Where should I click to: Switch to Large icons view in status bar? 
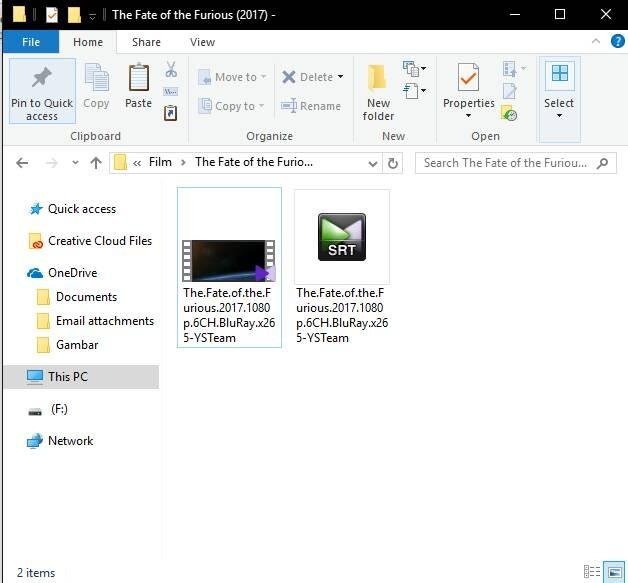[614, 572]
